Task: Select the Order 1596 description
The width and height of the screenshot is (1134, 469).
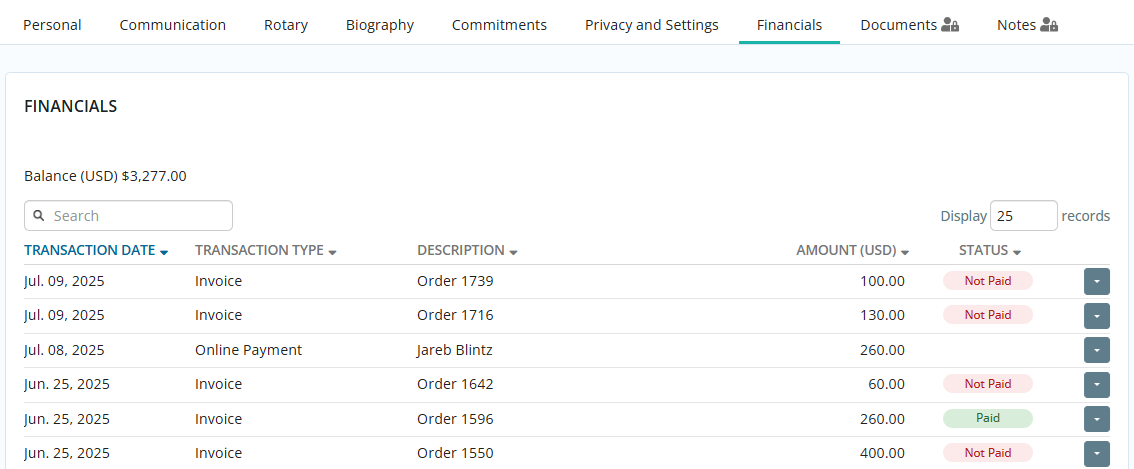Action: tap(456, 419)
